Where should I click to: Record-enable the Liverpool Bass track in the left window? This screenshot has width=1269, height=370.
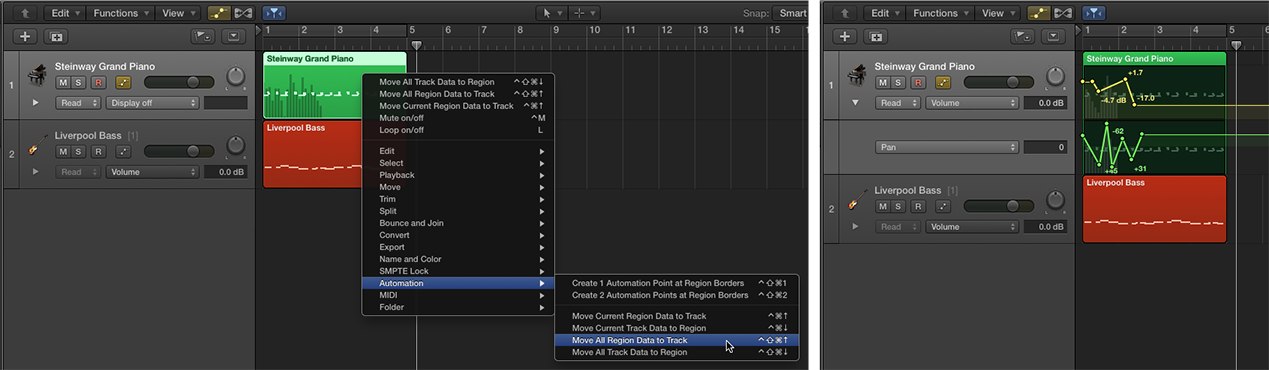[x=98, y=151]
